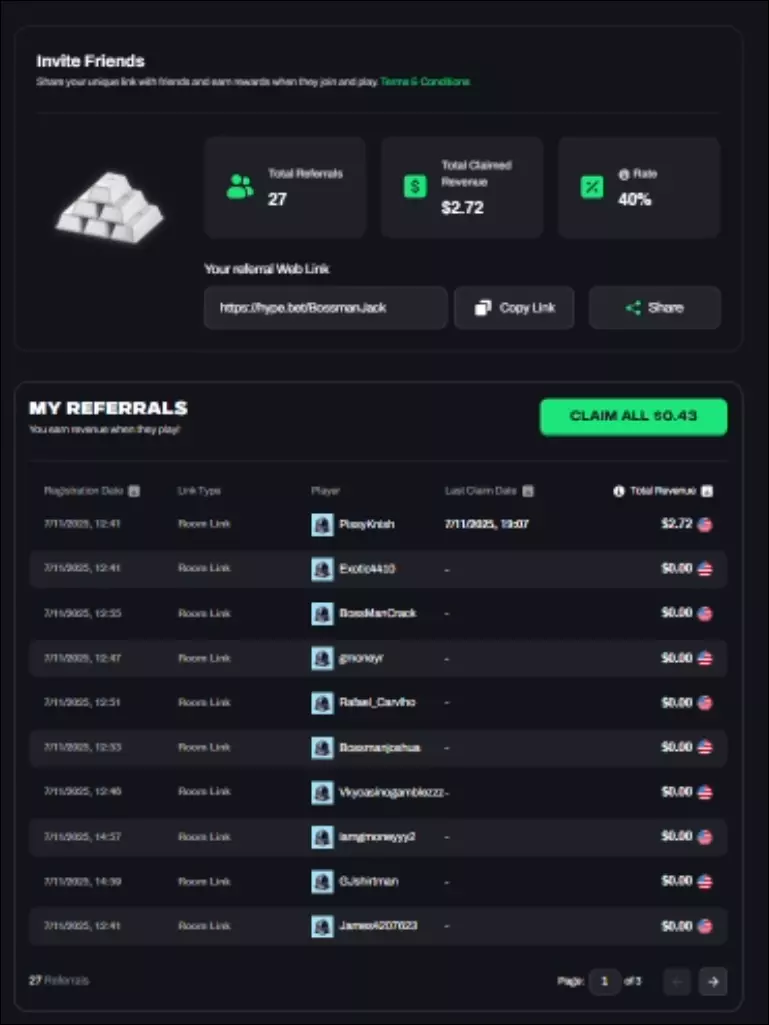Click the Link Type column header
The image size is (769, 1025).
(199, 491)
